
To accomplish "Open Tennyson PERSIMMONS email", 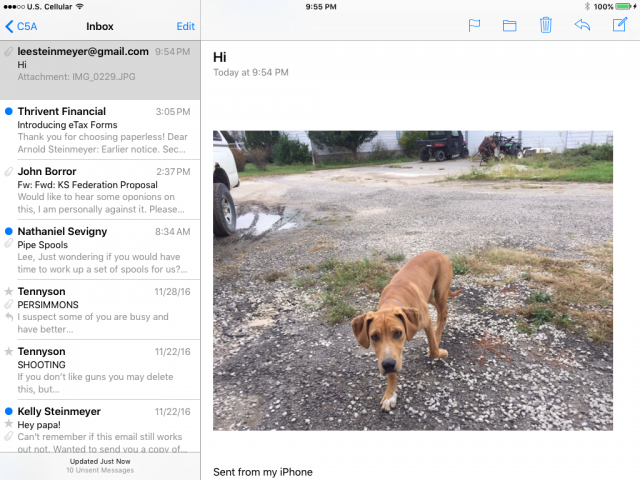I will pos(100,310).
